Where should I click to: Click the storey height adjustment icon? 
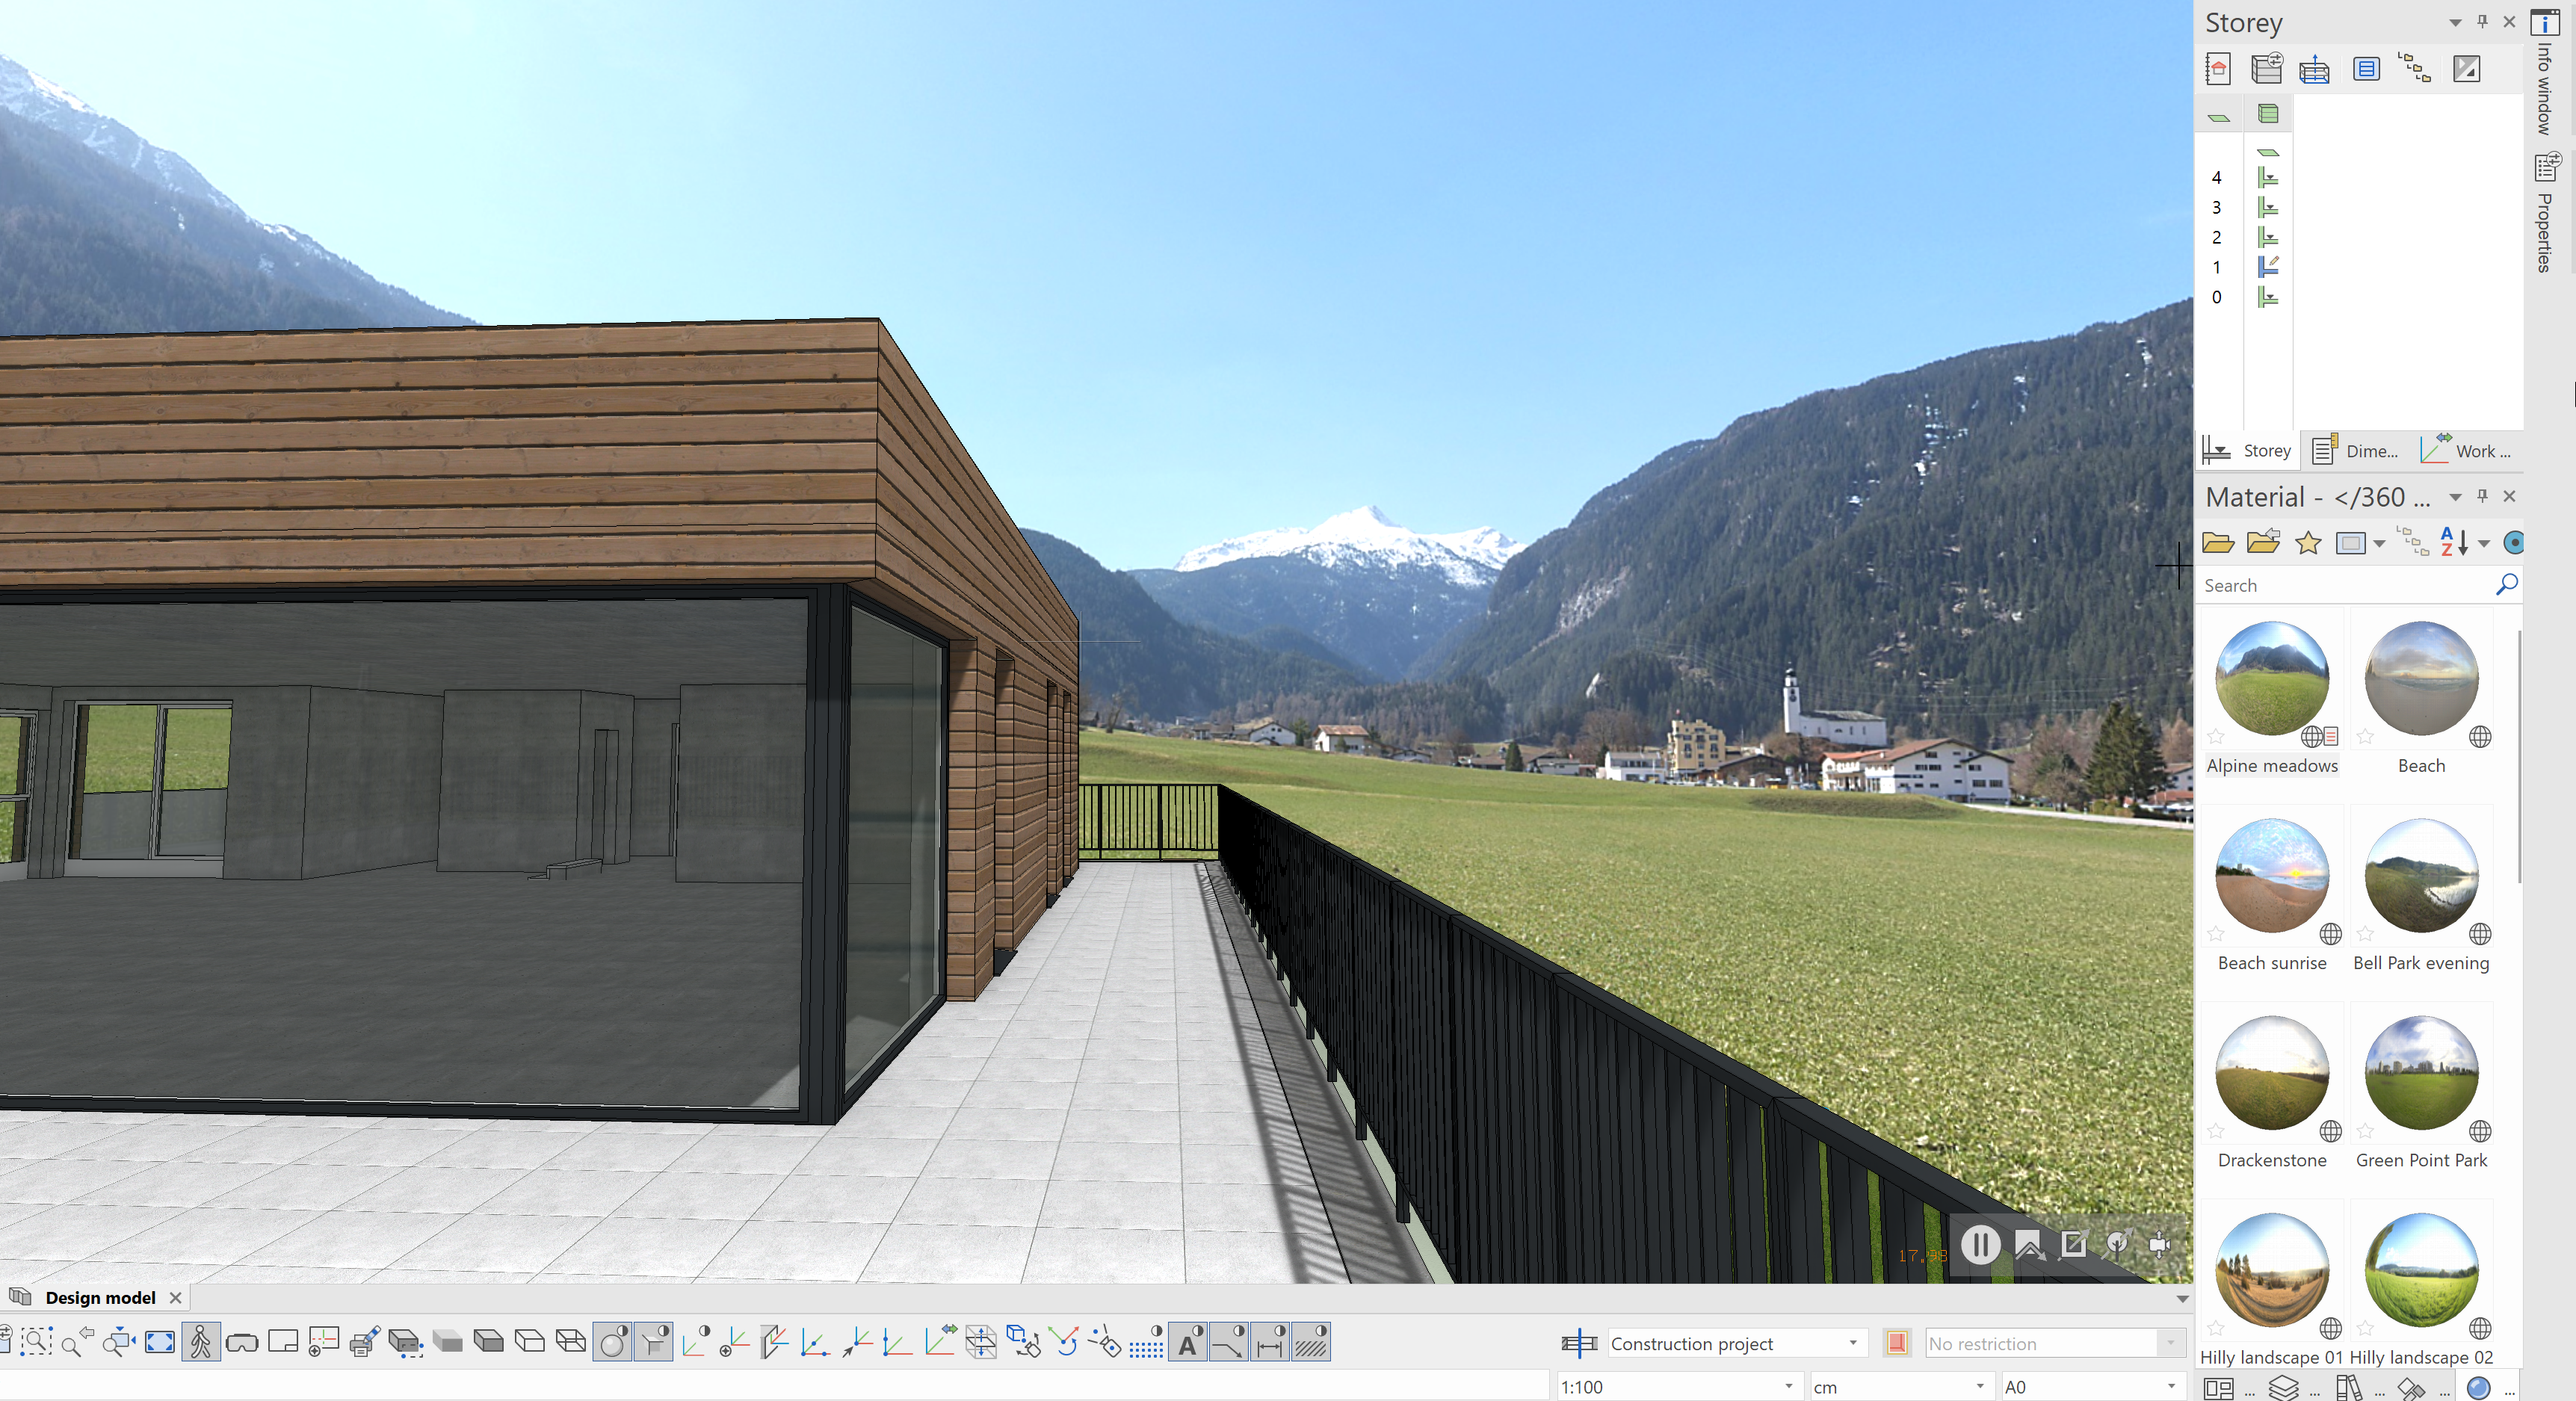click(x=2314, y=69)
